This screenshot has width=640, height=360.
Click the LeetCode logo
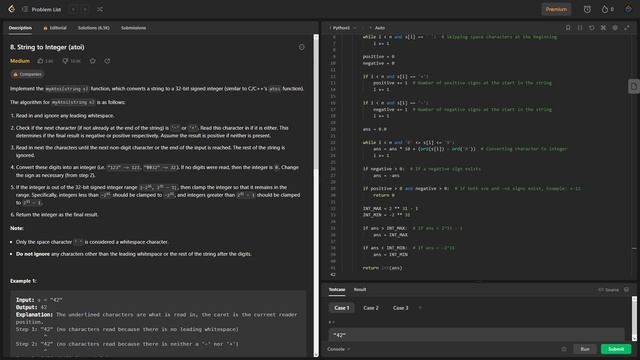[11, 9]
